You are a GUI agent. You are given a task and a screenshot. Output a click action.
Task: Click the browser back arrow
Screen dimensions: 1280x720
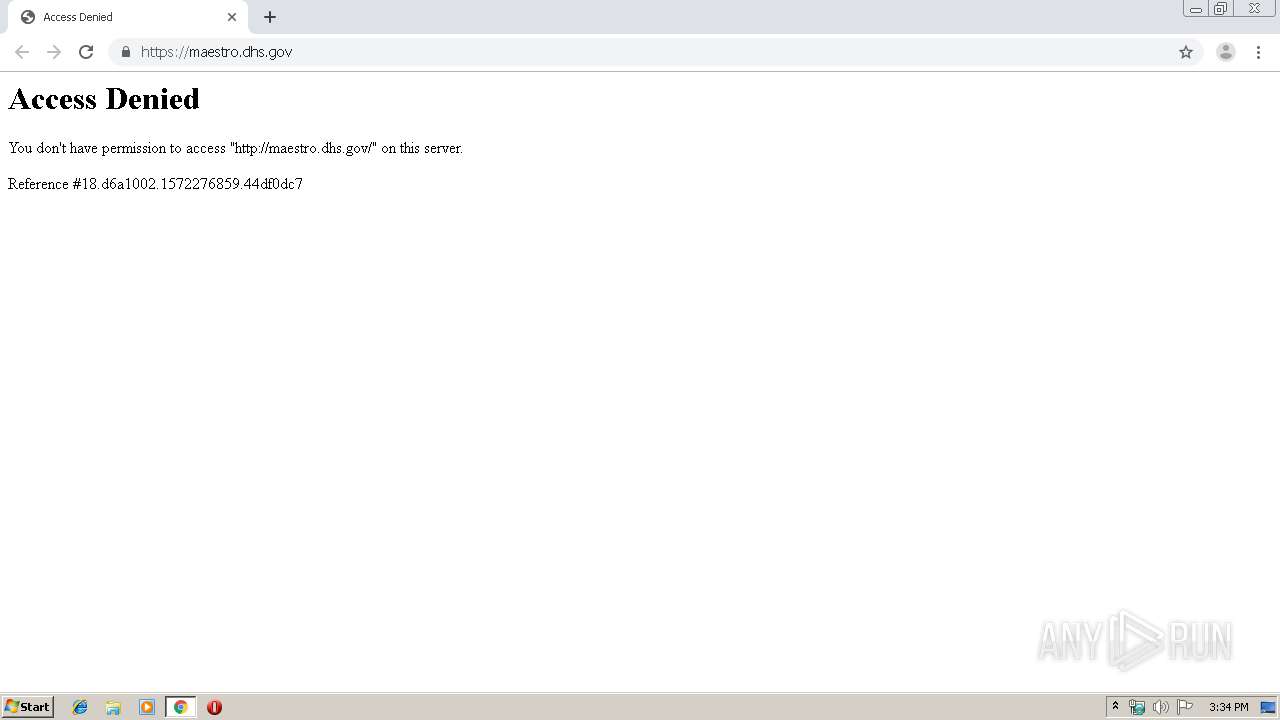point(22,52)
